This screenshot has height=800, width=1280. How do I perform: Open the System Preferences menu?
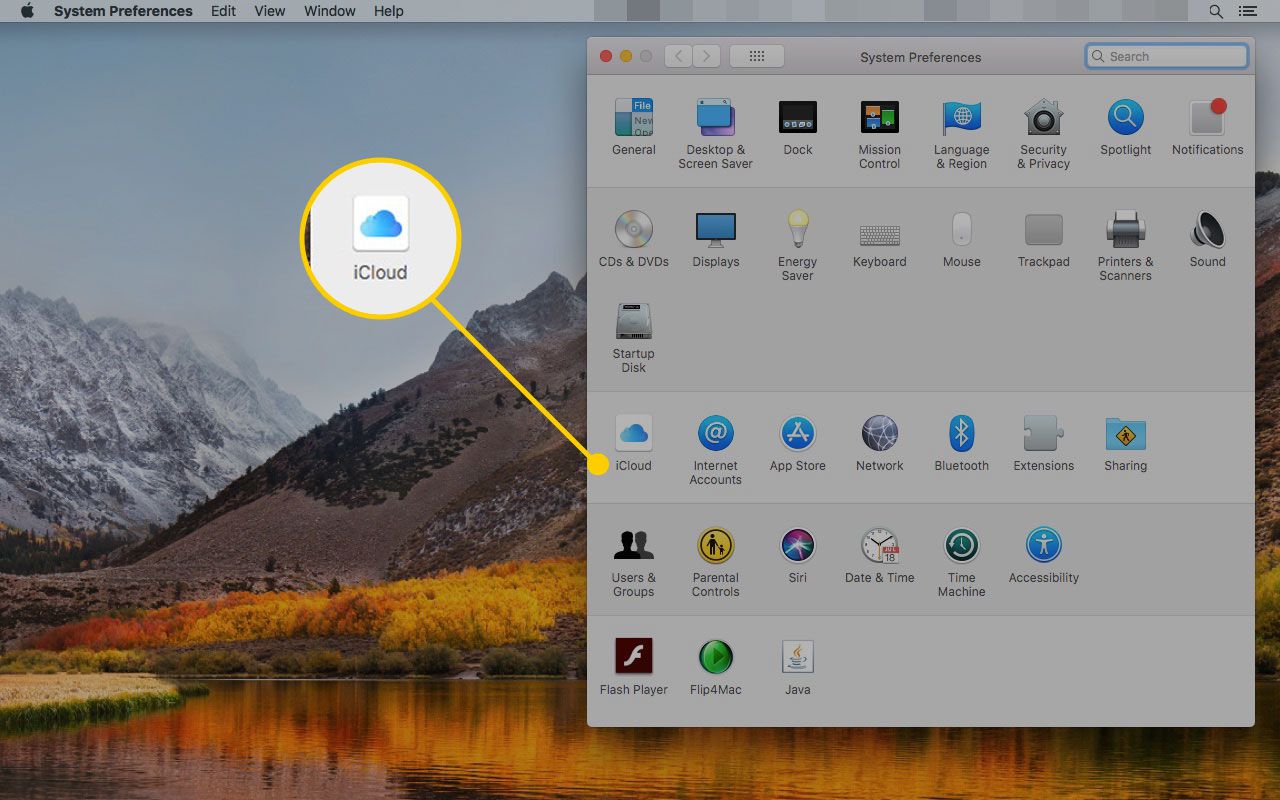123,11
